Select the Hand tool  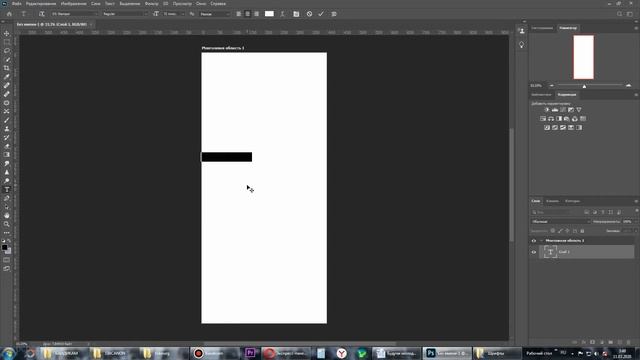(7, 215)
